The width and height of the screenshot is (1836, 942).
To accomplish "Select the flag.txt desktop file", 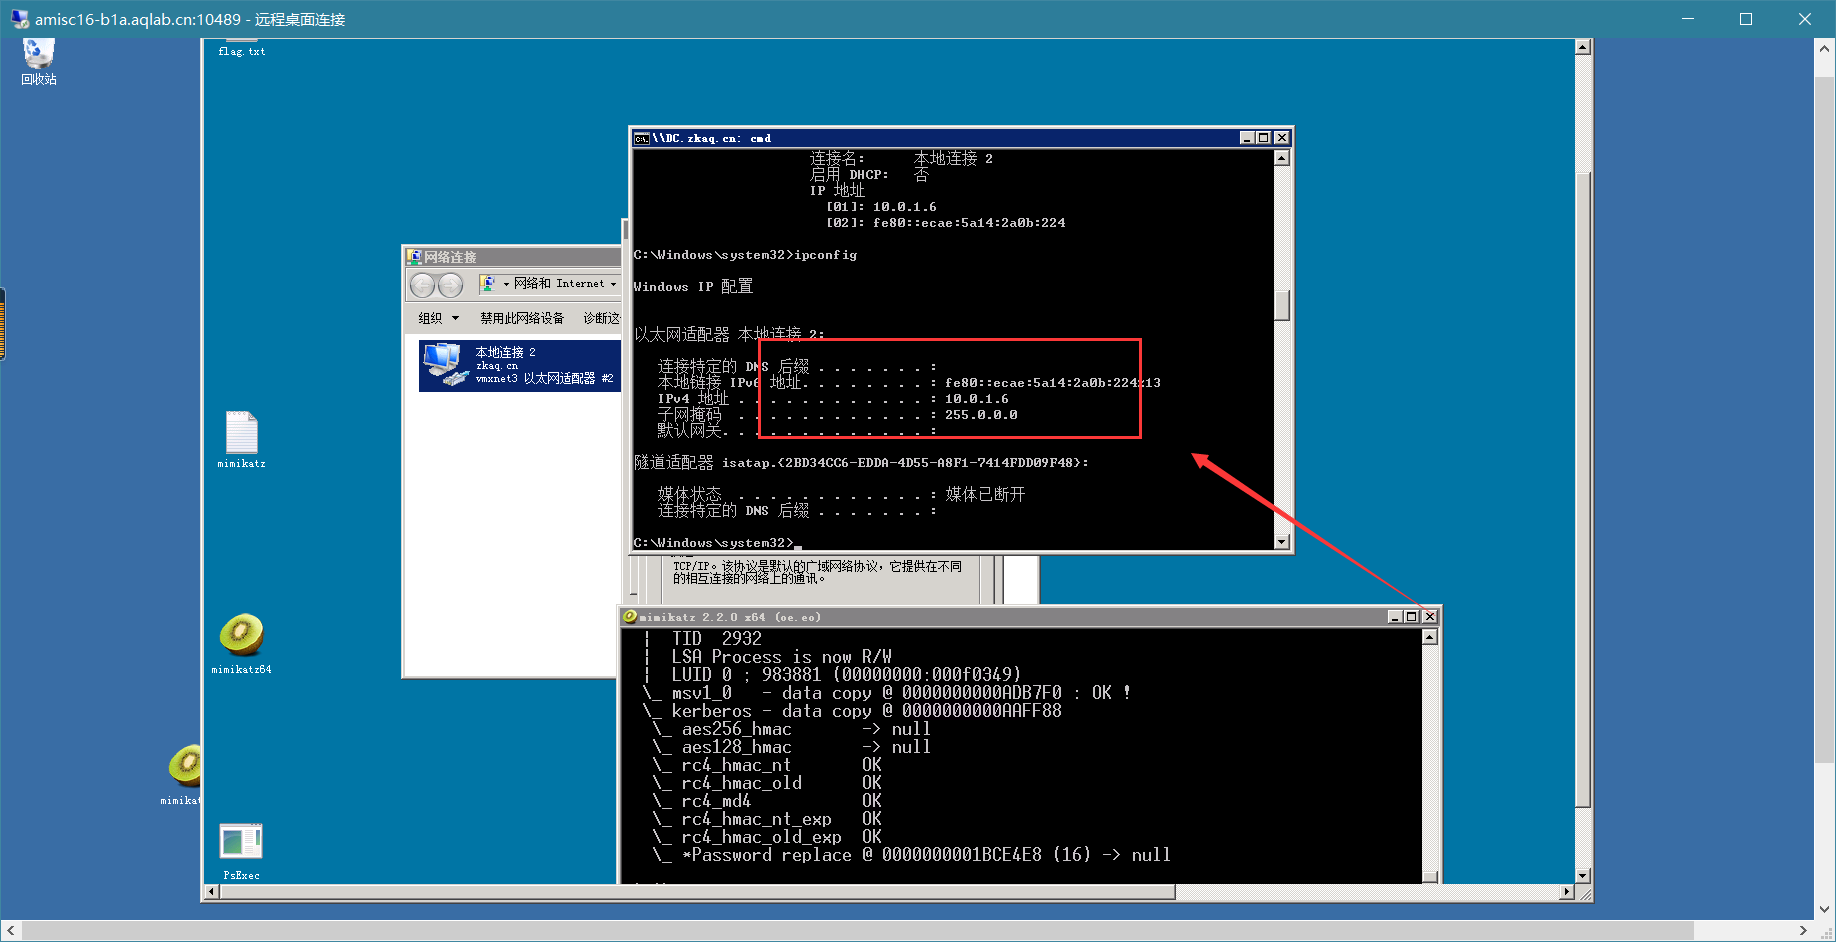I will 242,49.
